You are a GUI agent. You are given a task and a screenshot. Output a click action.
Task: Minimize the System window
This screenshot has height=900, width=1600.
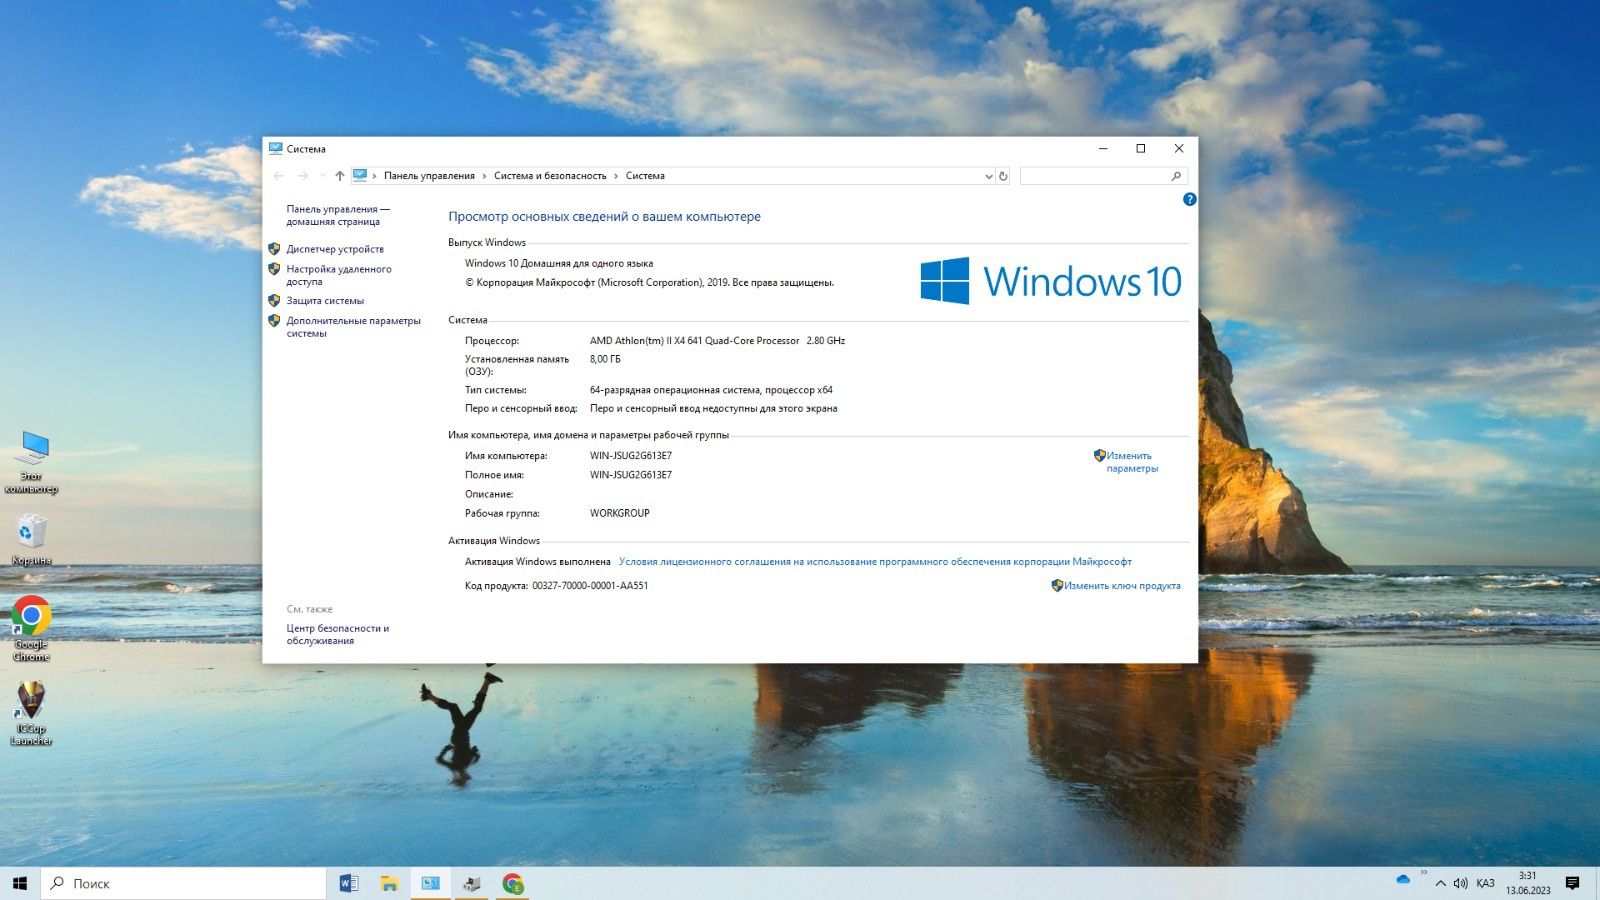click(x=1103, y=148)
